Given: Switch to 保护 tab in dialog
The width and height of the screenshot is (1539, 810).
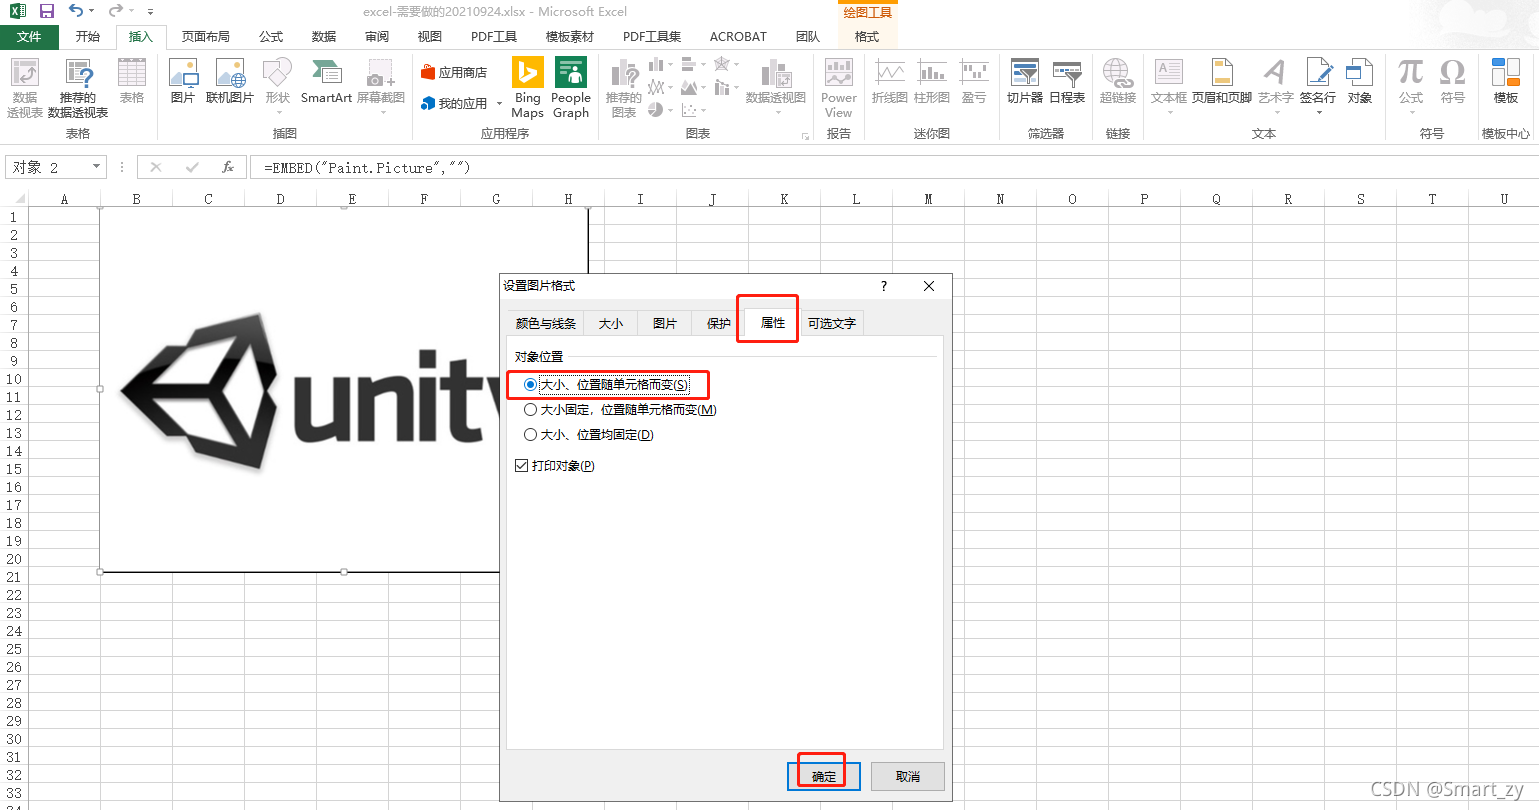Looking at the screenshot, I should click(x=719, y=324).
